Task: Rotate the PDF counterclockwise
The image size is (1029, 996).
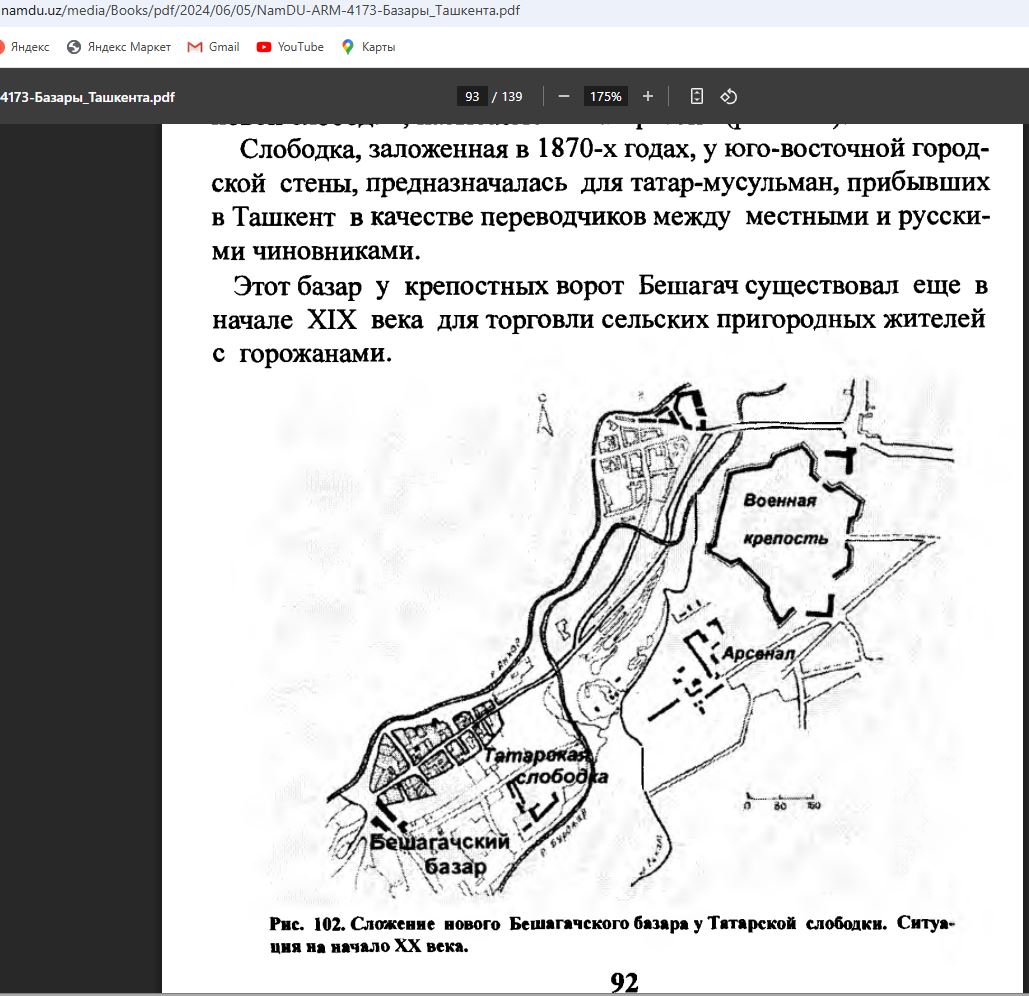Action: (x=729, y=96)
